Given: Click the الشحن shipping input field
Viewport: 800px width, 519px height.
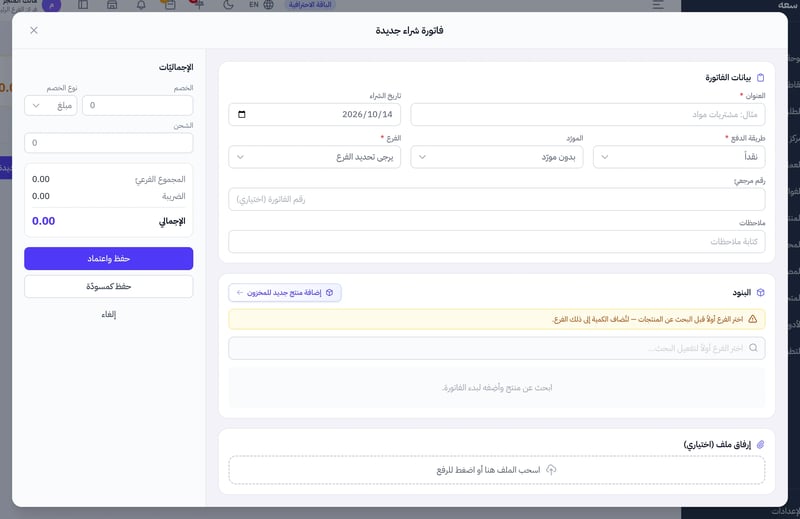Looking at the screenshot, I should point(109,143).
